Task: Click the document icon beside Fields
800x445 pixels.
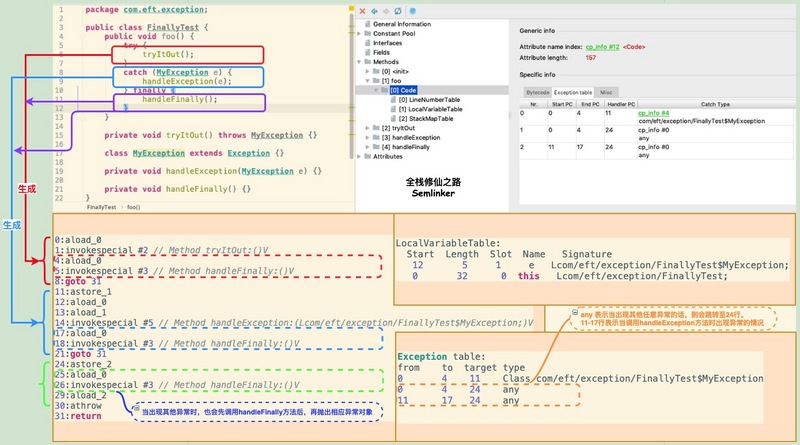Action: (367, 53)
